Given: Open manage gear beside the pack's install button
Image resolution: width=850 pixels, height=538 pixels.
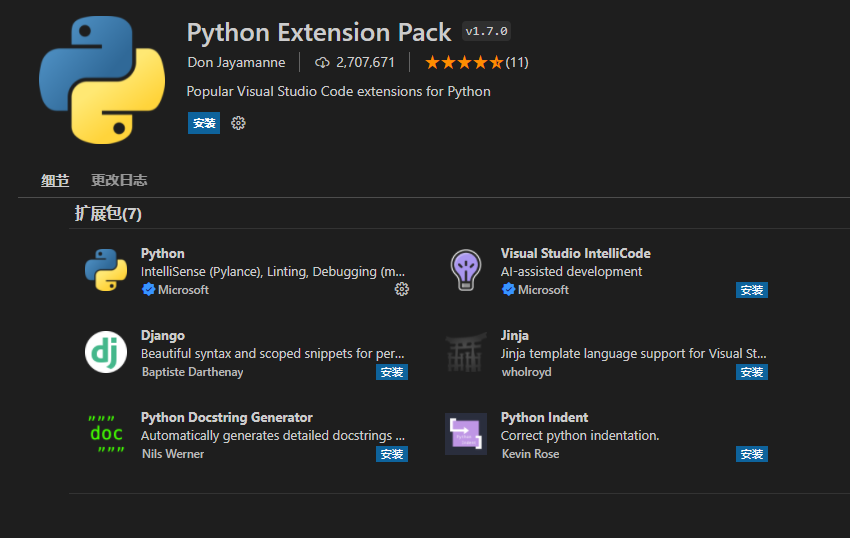Looking at the screenshot, I should (238, 123).
